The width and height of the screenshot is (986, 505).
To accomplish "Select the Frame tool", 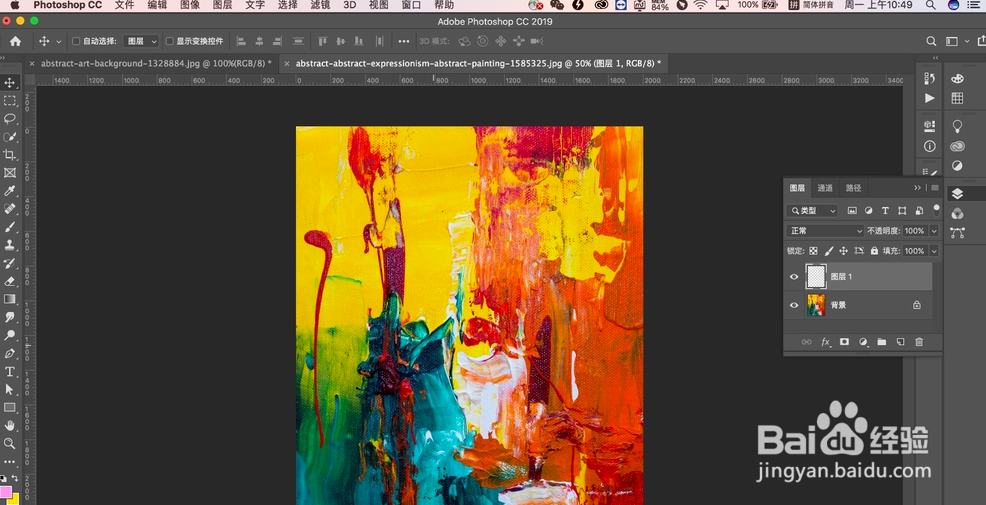I will [x=9, y=173].
